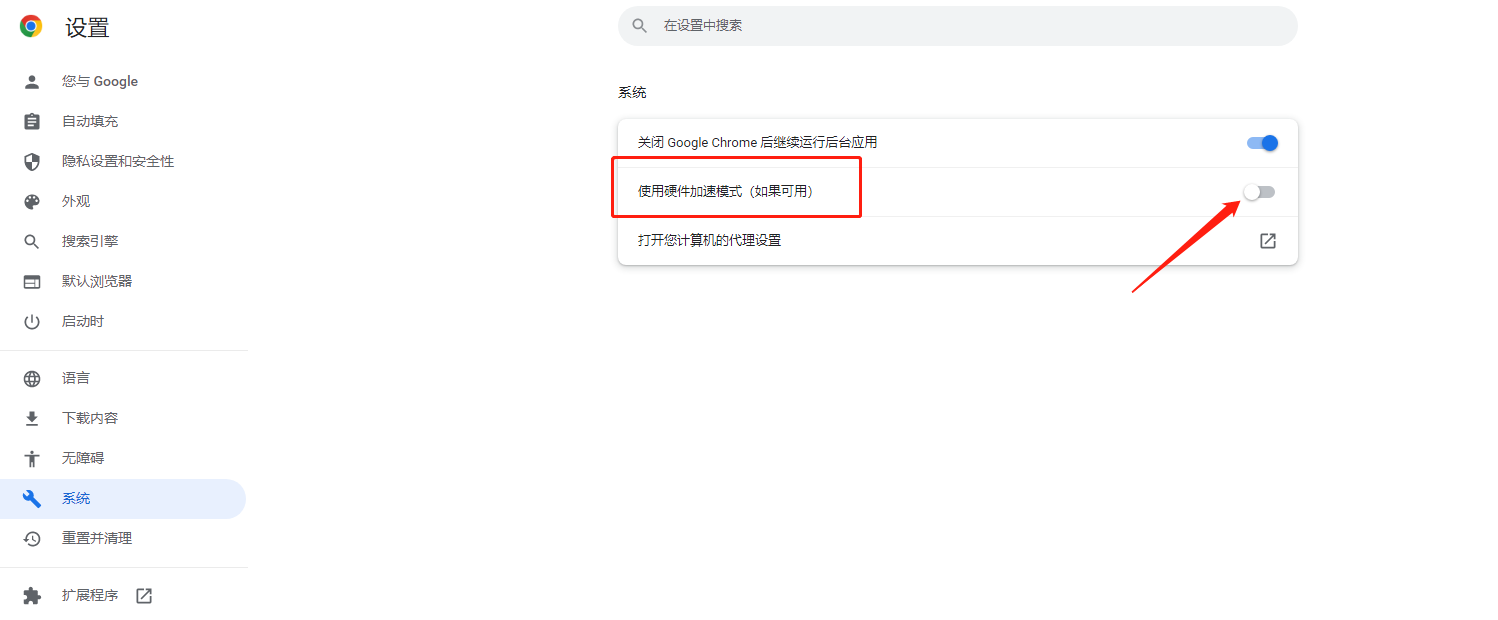Screen dimensions: 1498x620
Task: Click the 系统 section heading
Action: (x=632, y=92)
